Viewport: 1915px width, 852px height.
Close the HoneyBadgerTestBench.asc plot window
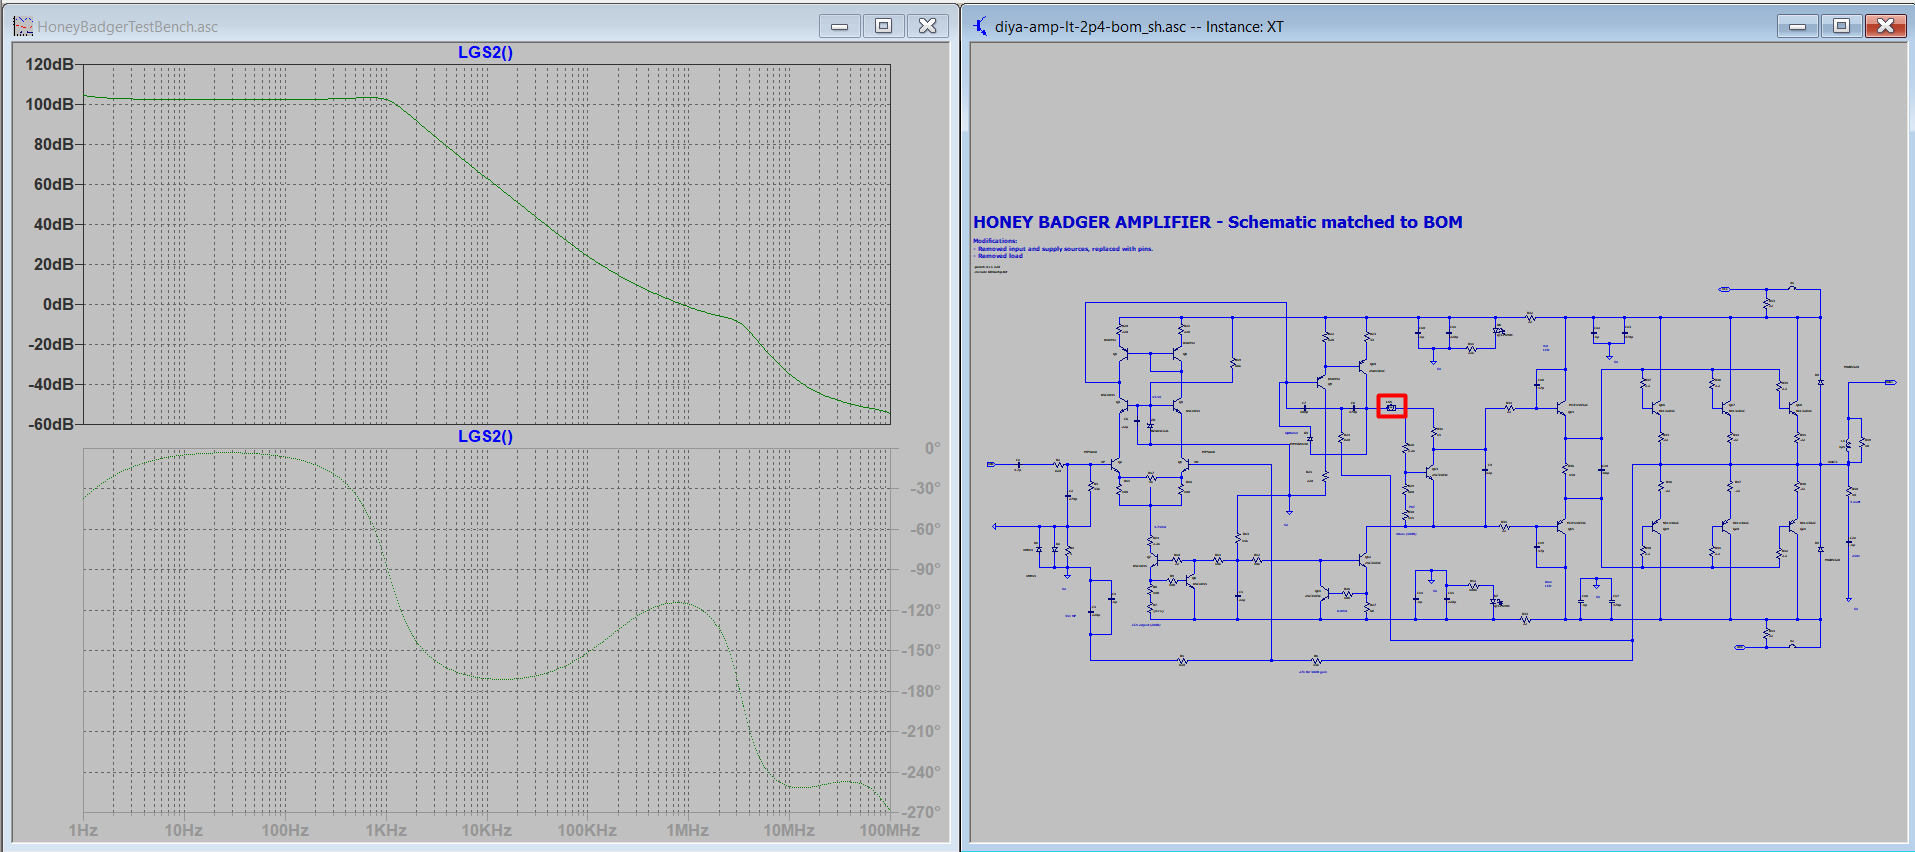[x=927, y=26]
